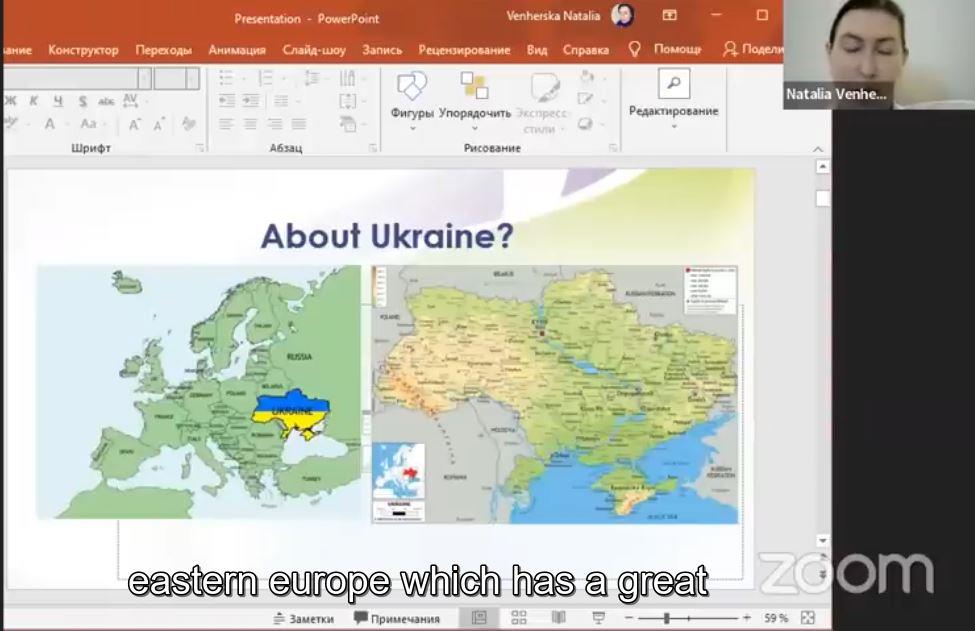Open ribbon display options icon in title bar
975x631 pixels.
pyautogui.click(x=670, y=16)
